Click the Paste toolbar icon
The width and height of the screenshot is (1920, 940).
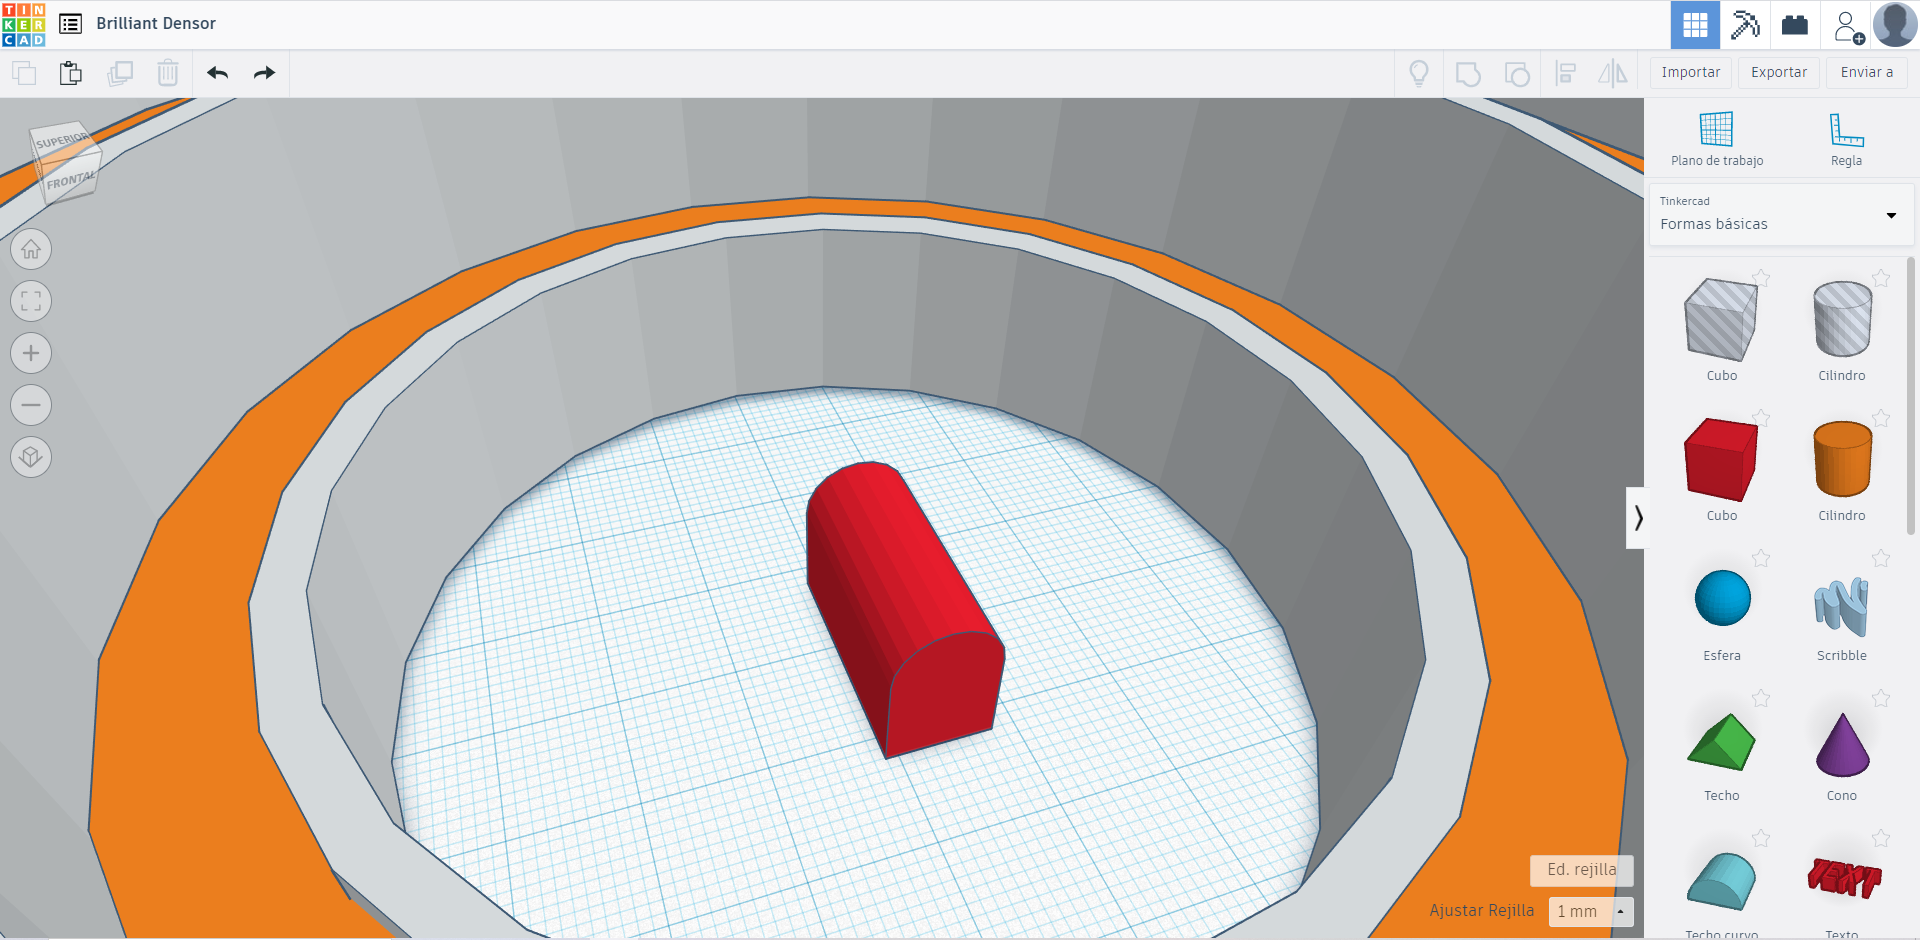click(70, 73)
